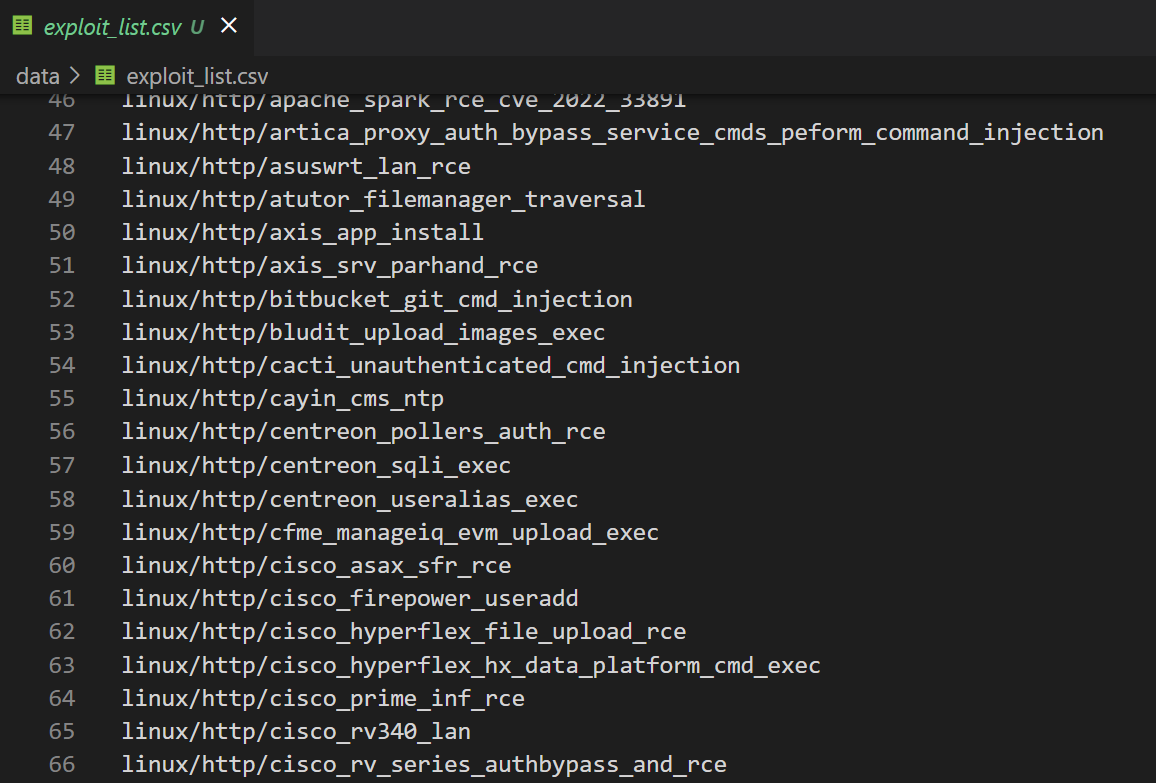Click the green CSV icon on the editor tab
1156x783 pixels.
point(21,25)
